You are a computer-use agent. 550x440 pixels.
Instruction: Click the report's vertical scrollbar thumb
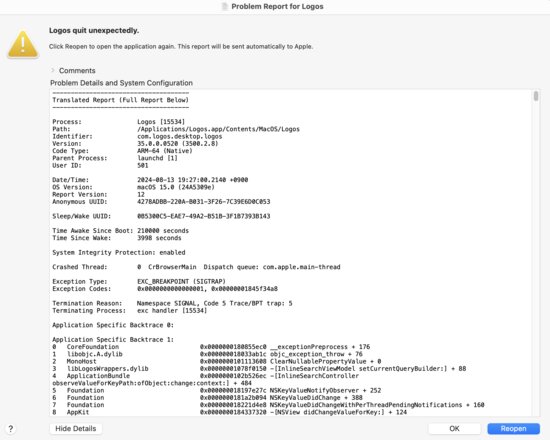(536, 96)
